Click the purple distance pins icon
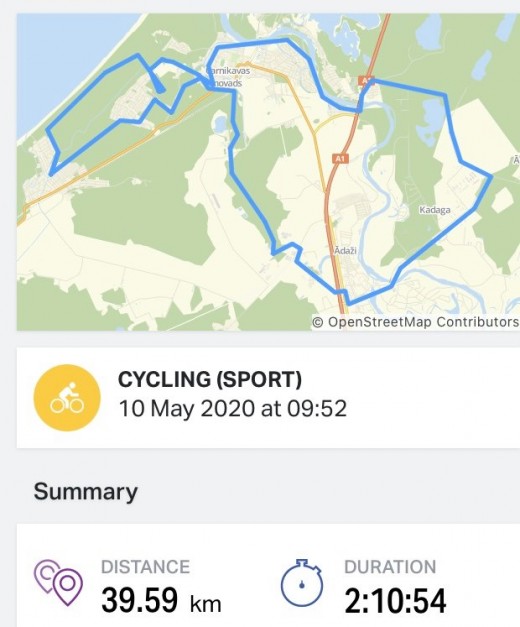The width and height of the screenshot is (520, 627). 58,582
